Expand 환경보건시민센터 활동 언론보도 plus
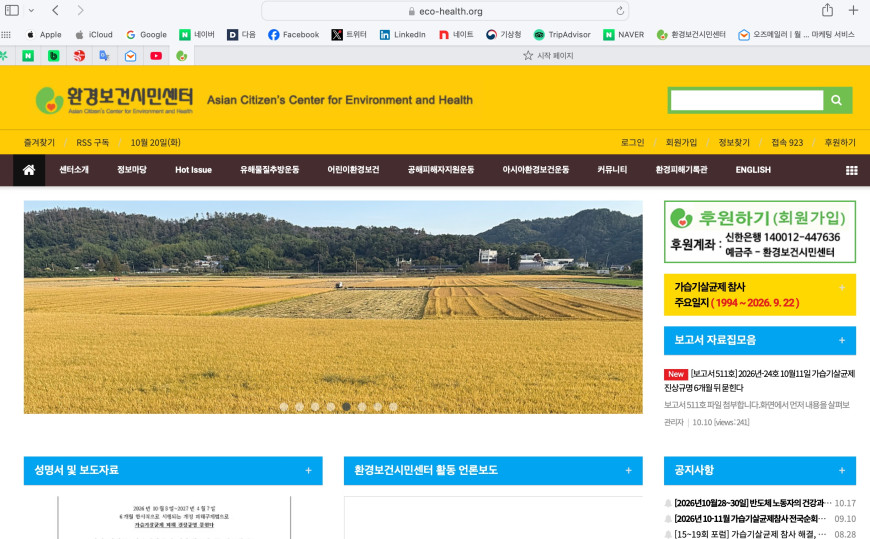 629,471
